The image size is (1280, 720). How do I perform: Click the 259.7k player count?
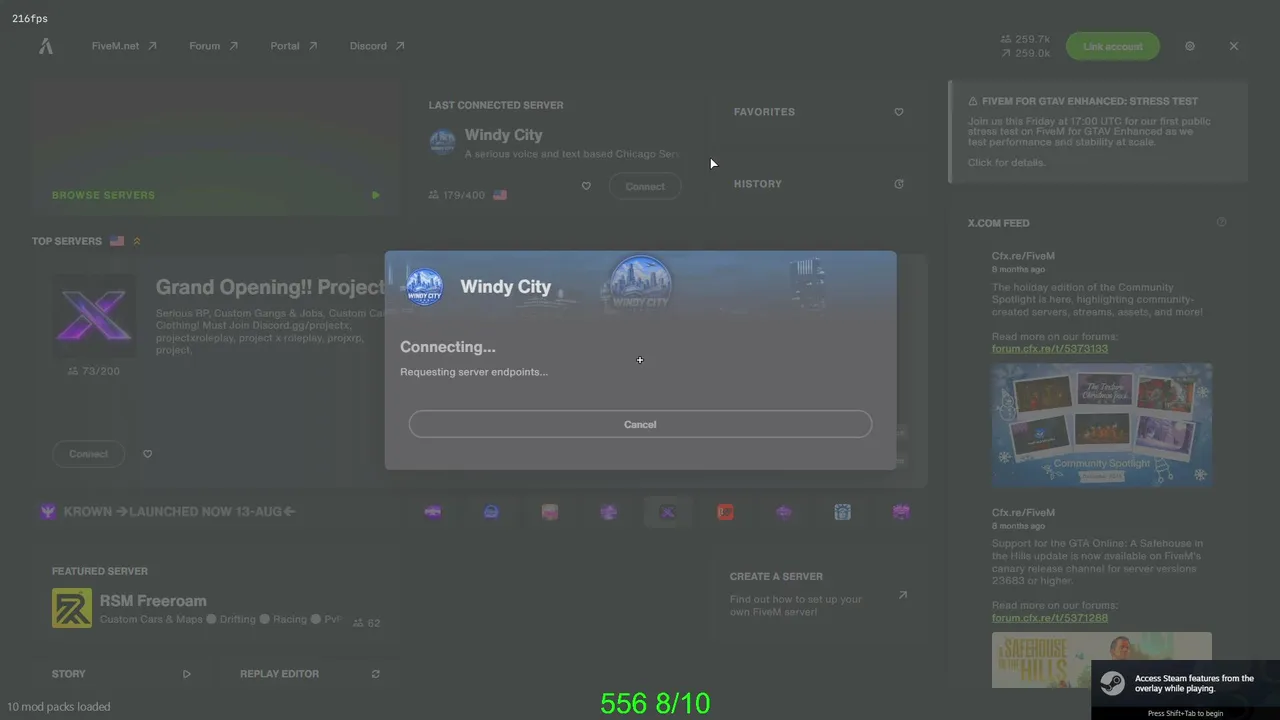tap(1025, 40)
